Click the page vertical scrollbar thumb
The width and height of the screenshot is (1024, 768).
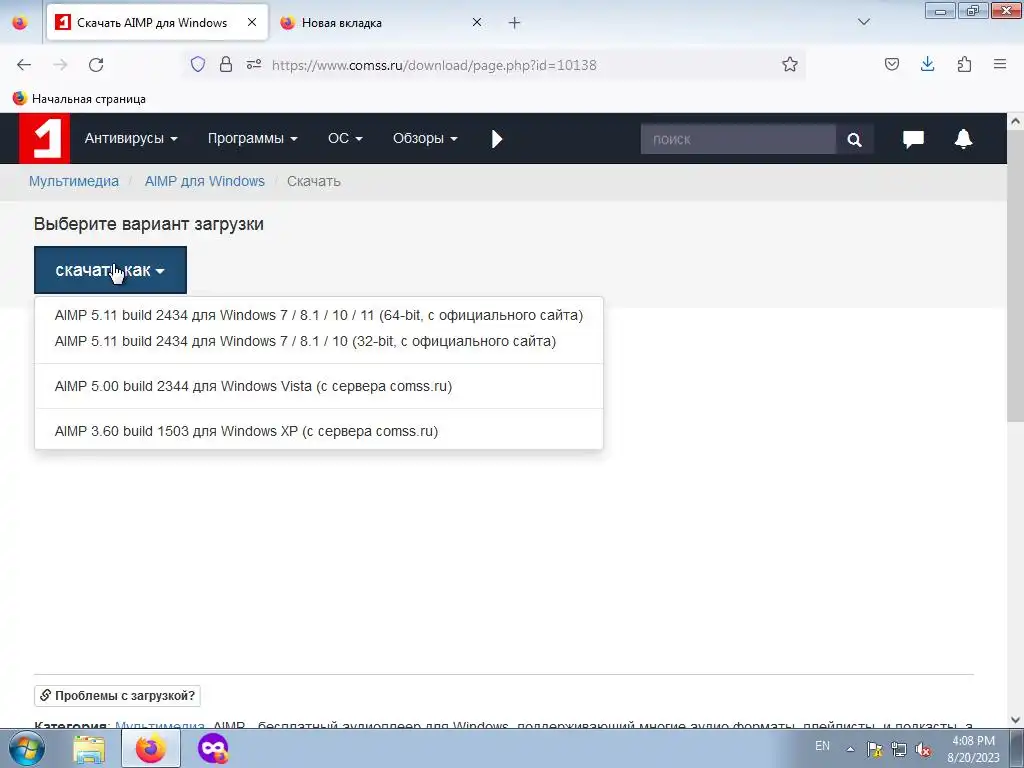(x=1015, y=276)
